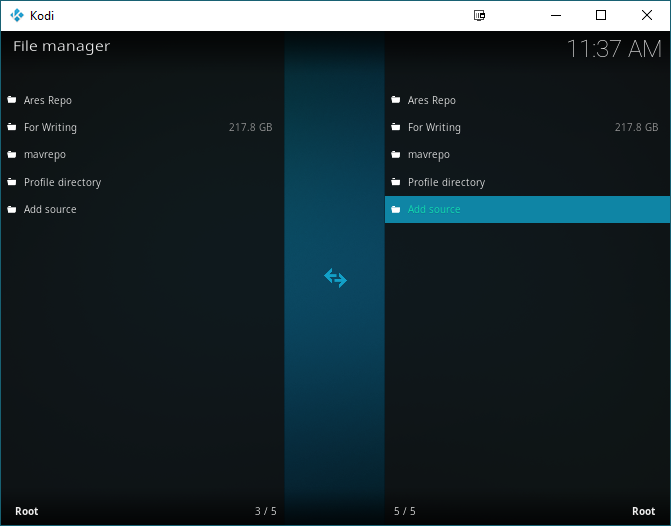Viewport: 671px width, 526px height.
Task: Click folder icon beside left Add source
Action: 12,209
